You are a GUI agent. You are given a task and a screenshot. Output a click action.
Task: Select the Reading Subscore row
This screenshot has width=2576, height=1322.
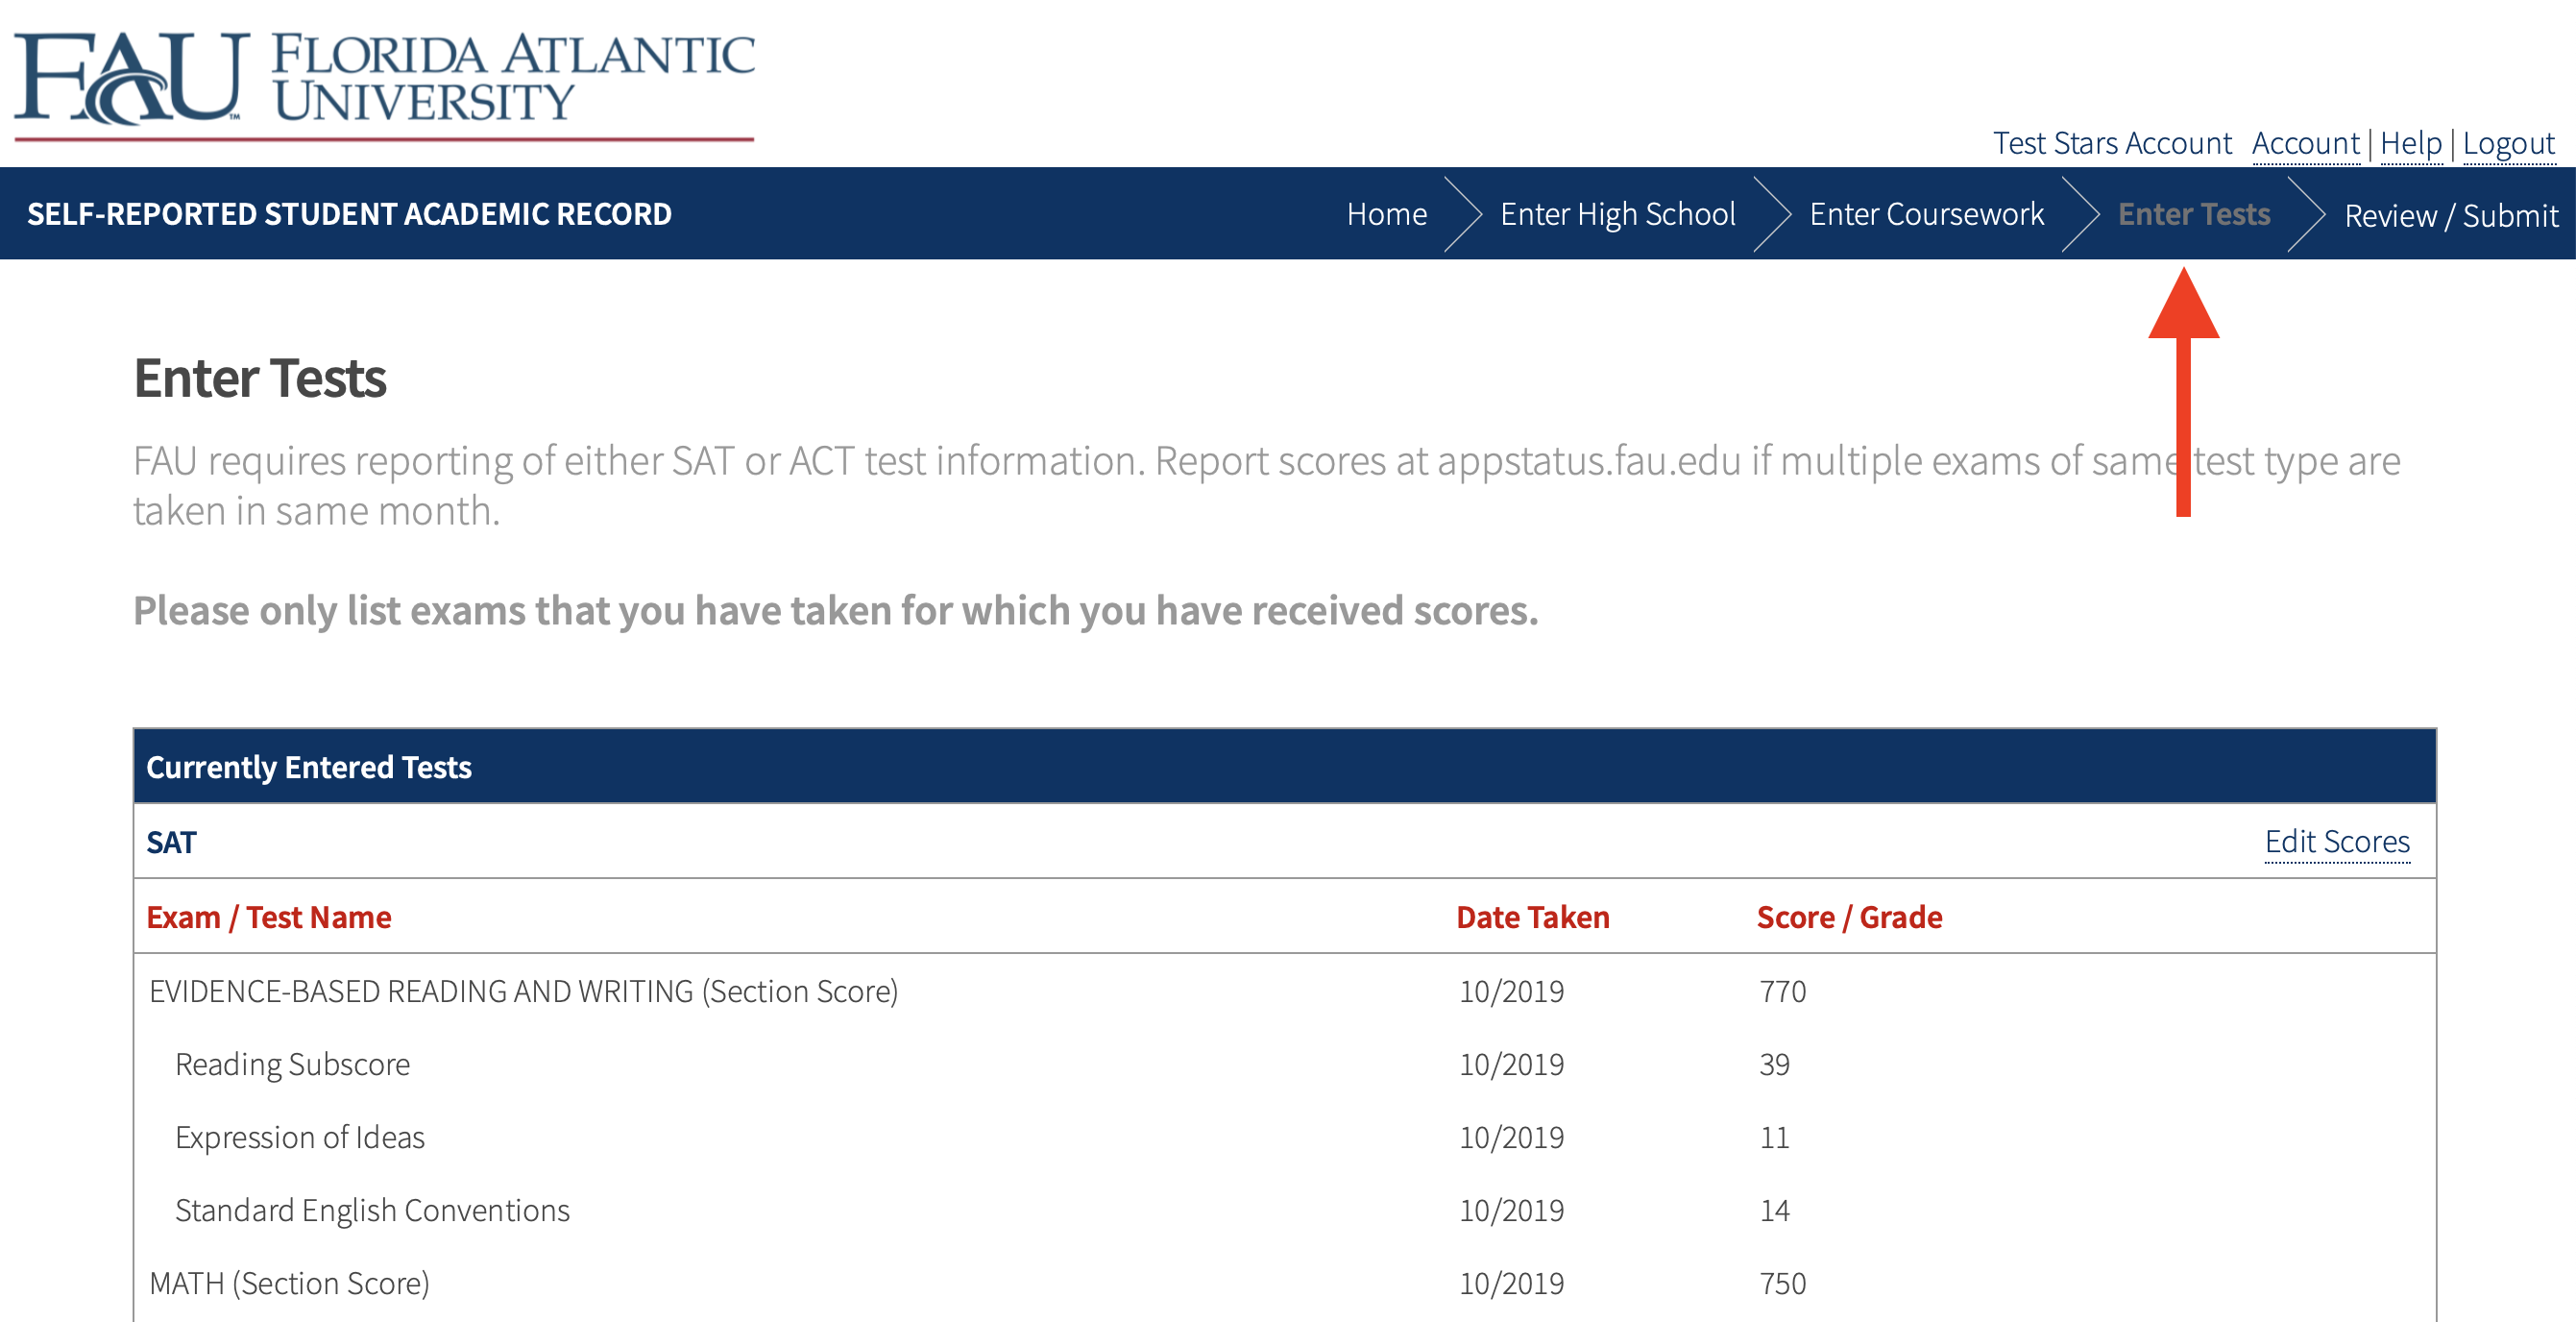292,1064
